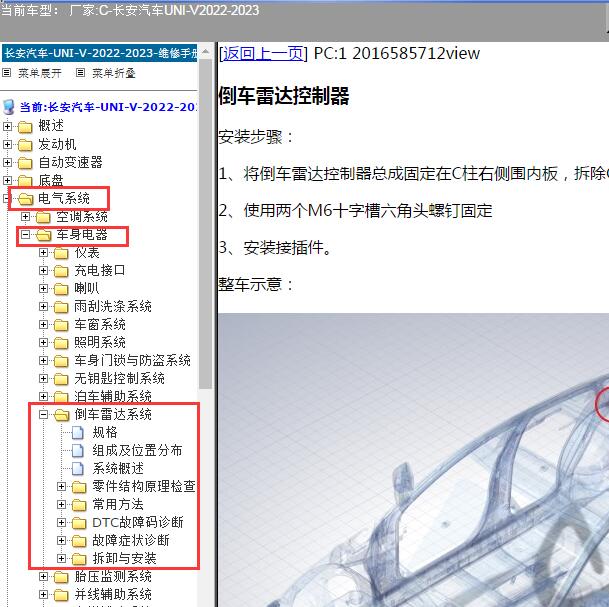Screen dimensions: 609x607
Task: Expand the 自动变速器 tree node
Action: coord(7,162)
